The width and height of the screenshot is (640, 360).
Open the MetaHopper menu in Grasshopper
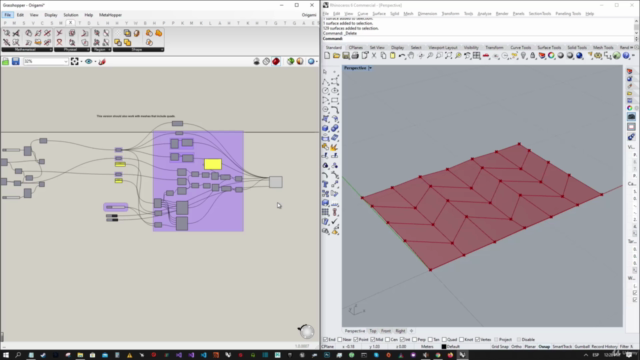pyautogui.click(x=110, y=15)
